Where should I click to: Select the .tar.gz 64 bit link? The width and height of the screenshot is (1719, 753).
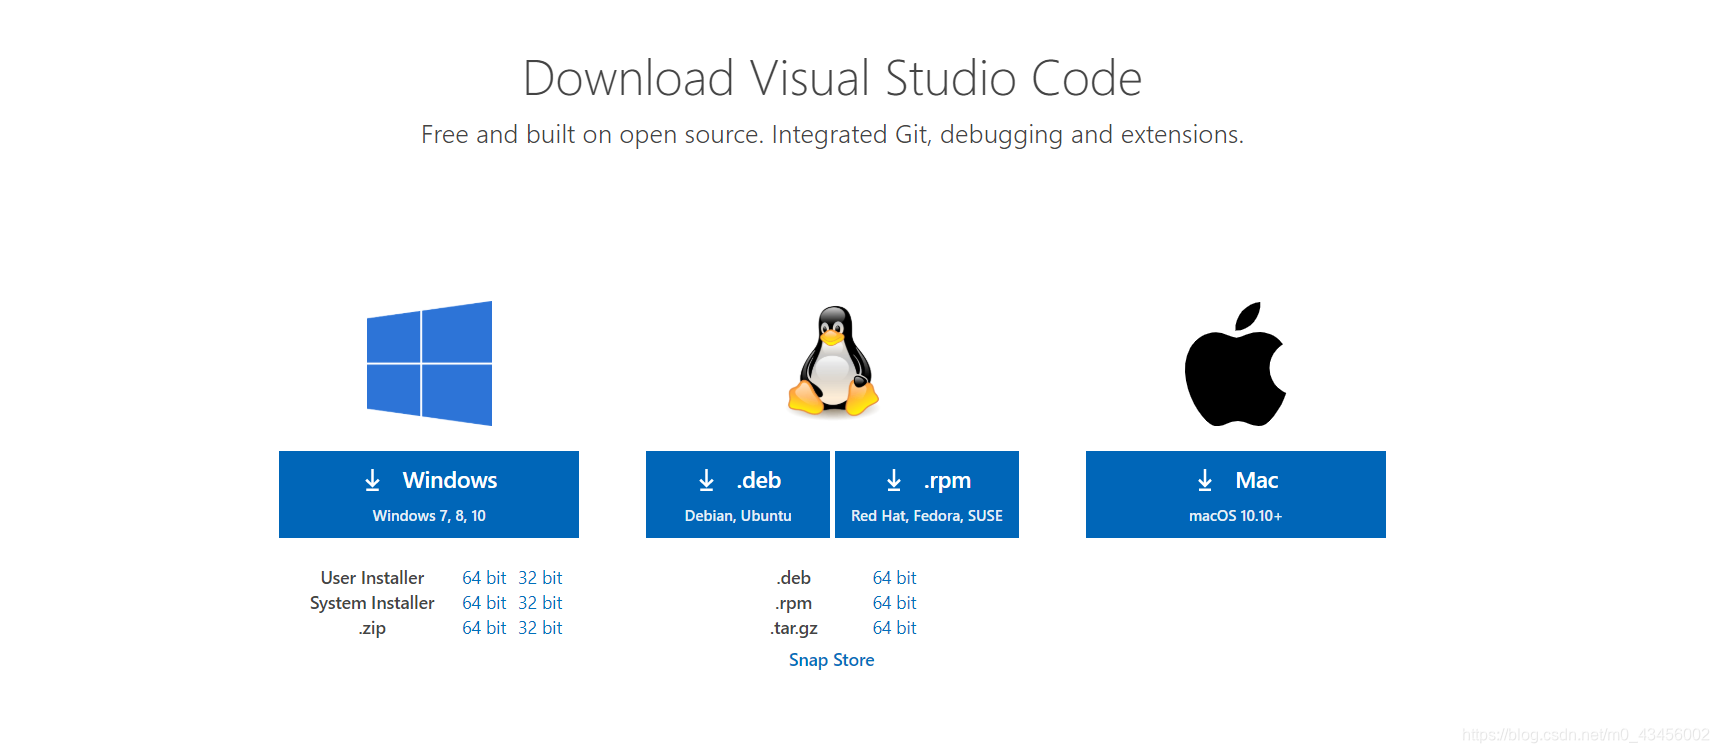point(895,628)
